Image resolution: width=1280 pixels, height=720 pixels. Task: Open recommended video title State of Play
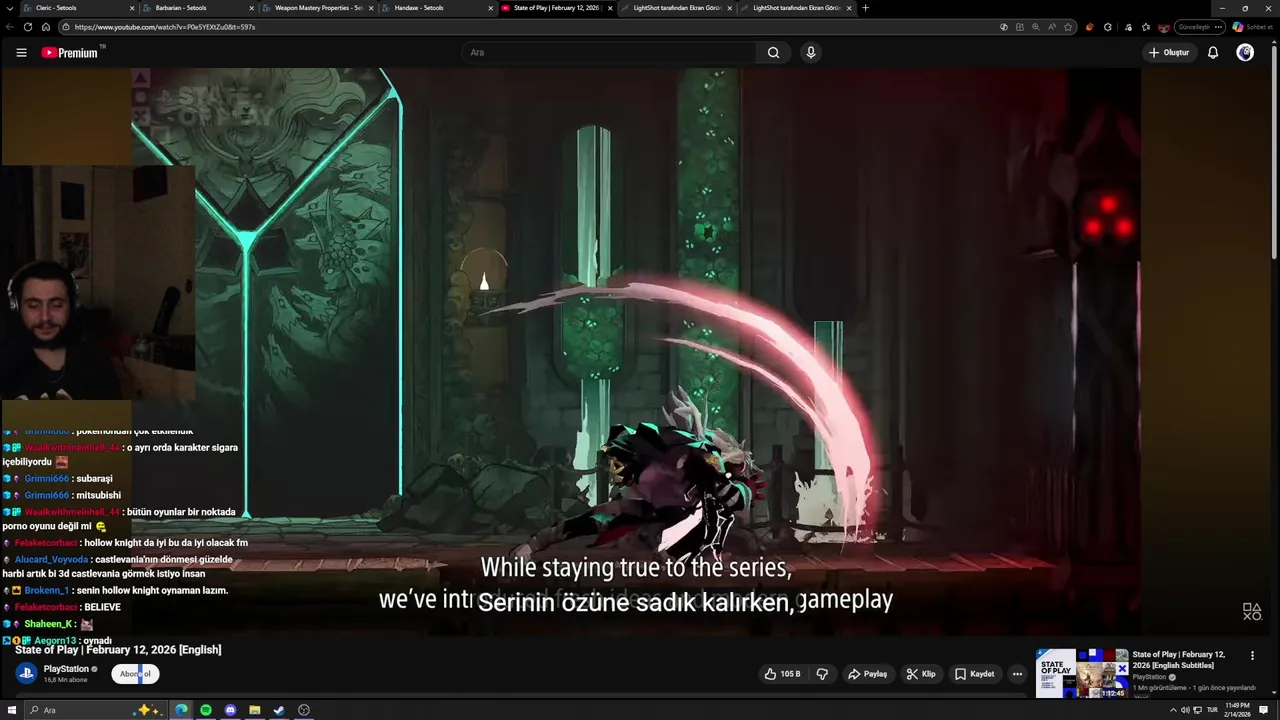(x=1179, y=659)
